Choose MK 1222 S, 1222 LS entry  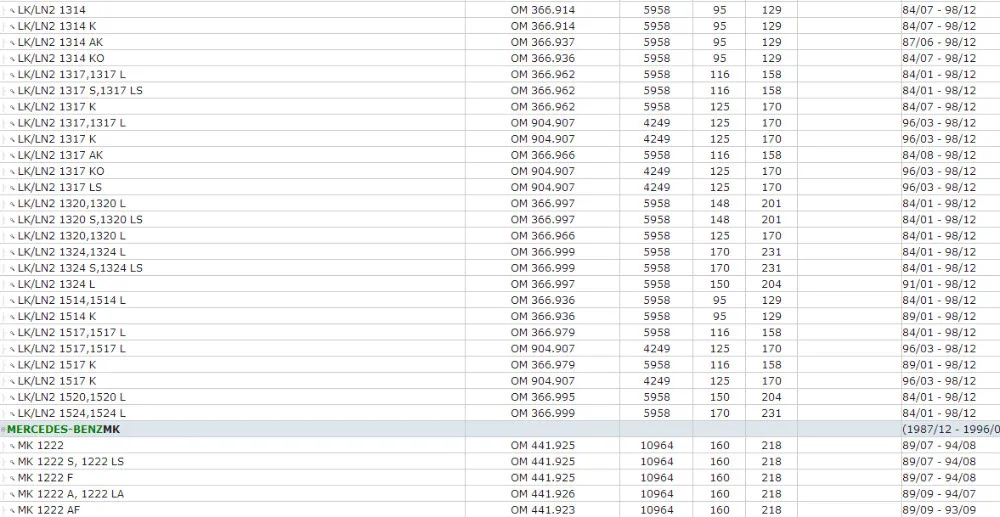71,462
